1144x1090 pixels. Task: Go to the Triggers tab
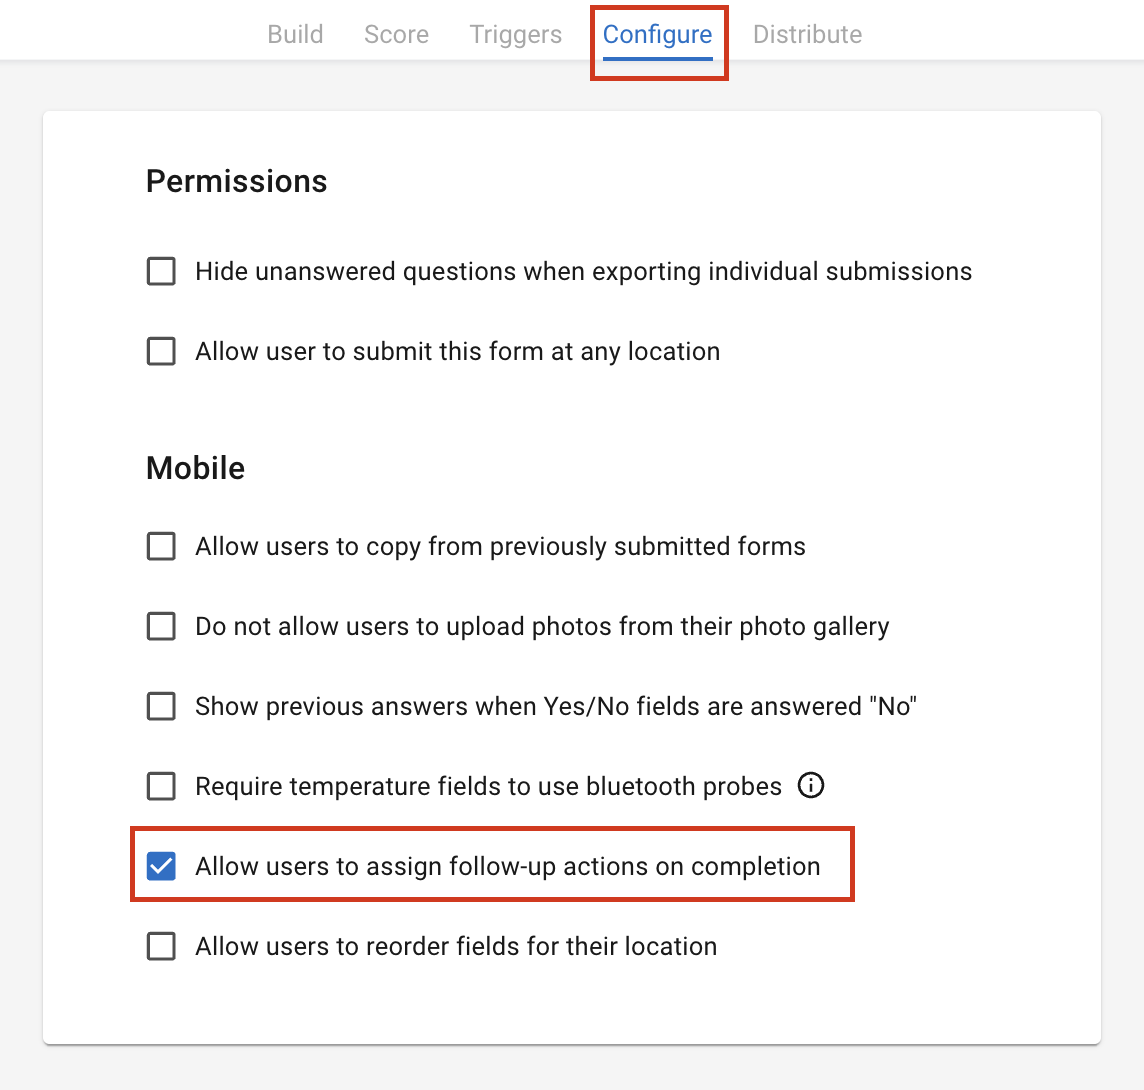pos(515,34)
